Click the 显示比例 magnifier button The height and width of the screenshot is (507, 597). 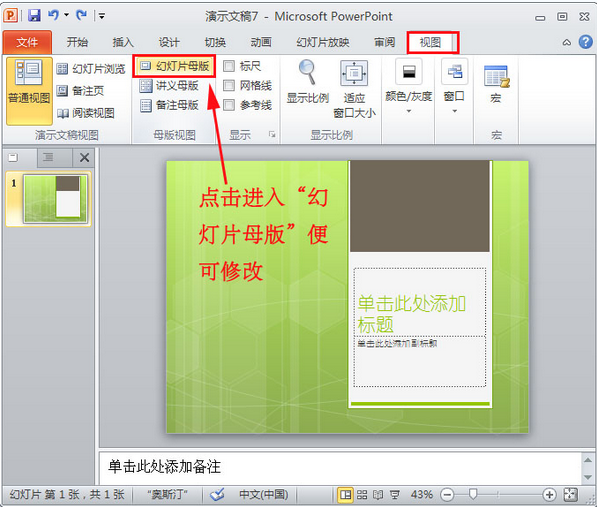(307, 82)
